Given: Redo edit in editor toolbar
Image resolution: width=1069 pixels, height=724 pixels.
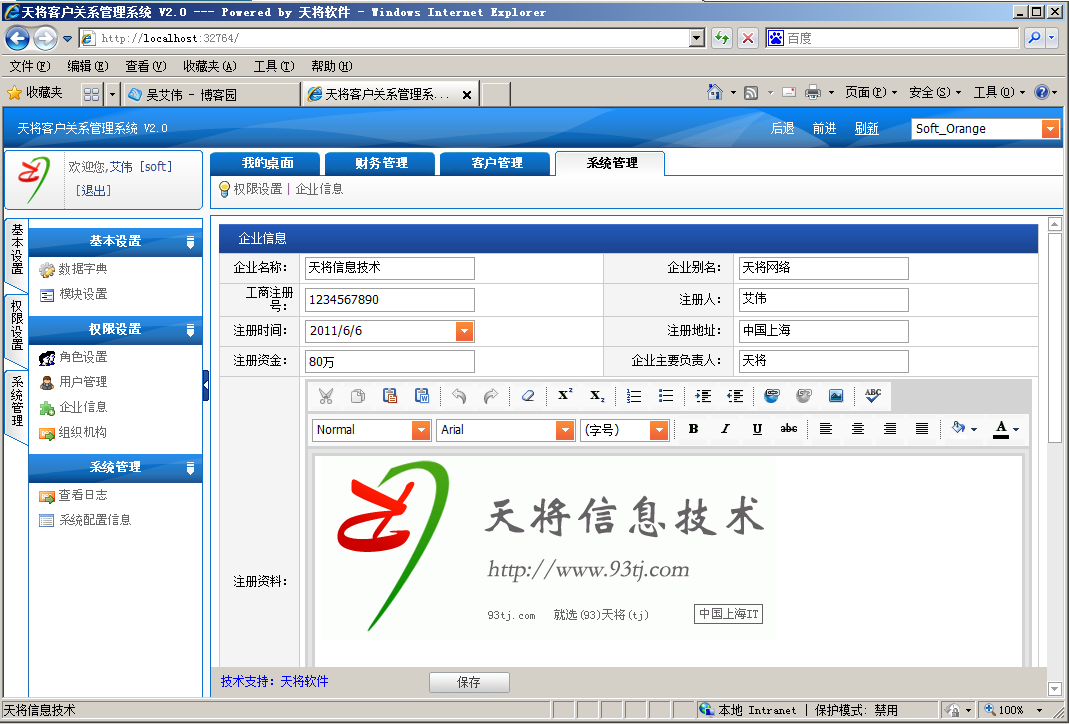Looking at the screenshot, I should (x=491, y=396).
